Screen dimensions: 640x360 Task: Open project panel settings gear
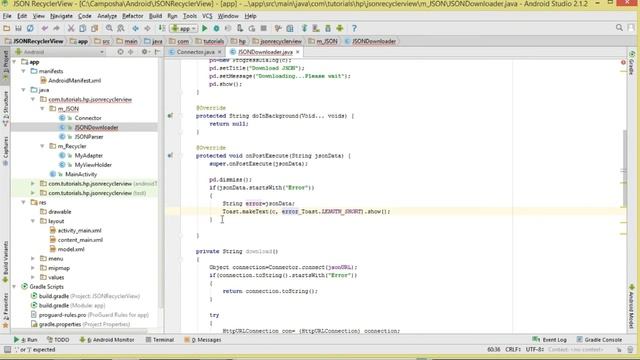(144, 52)
